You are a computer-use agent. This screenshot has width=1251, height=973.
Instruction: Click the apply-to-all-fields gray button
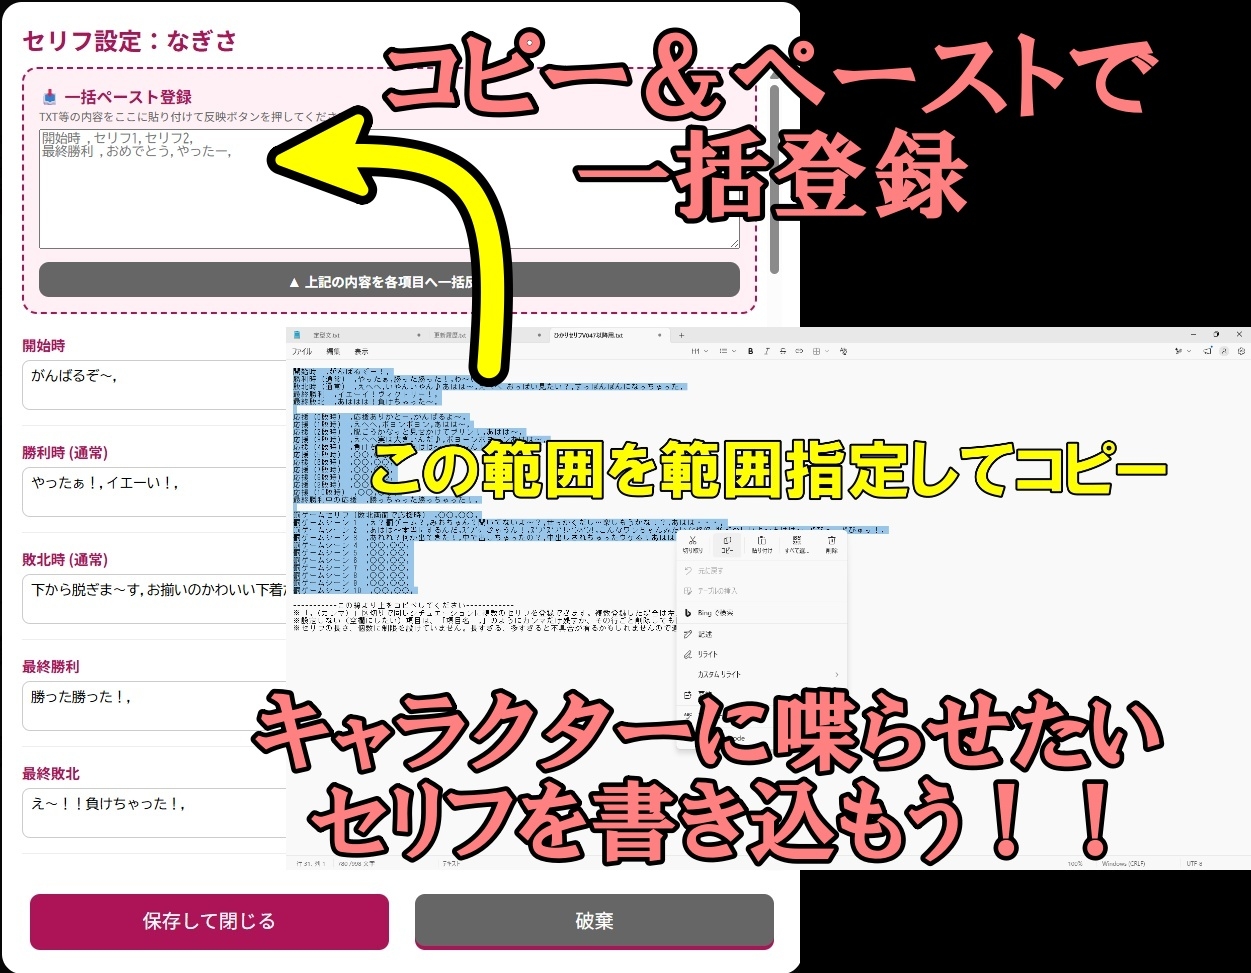[389, 281]
